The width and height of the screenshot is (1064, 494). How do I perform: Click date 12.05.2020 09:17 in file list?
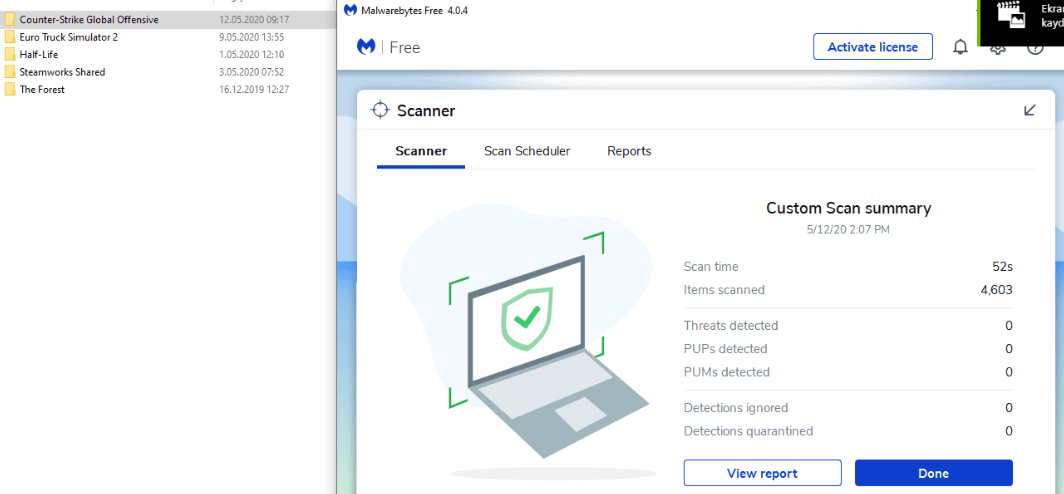[254, 20]
